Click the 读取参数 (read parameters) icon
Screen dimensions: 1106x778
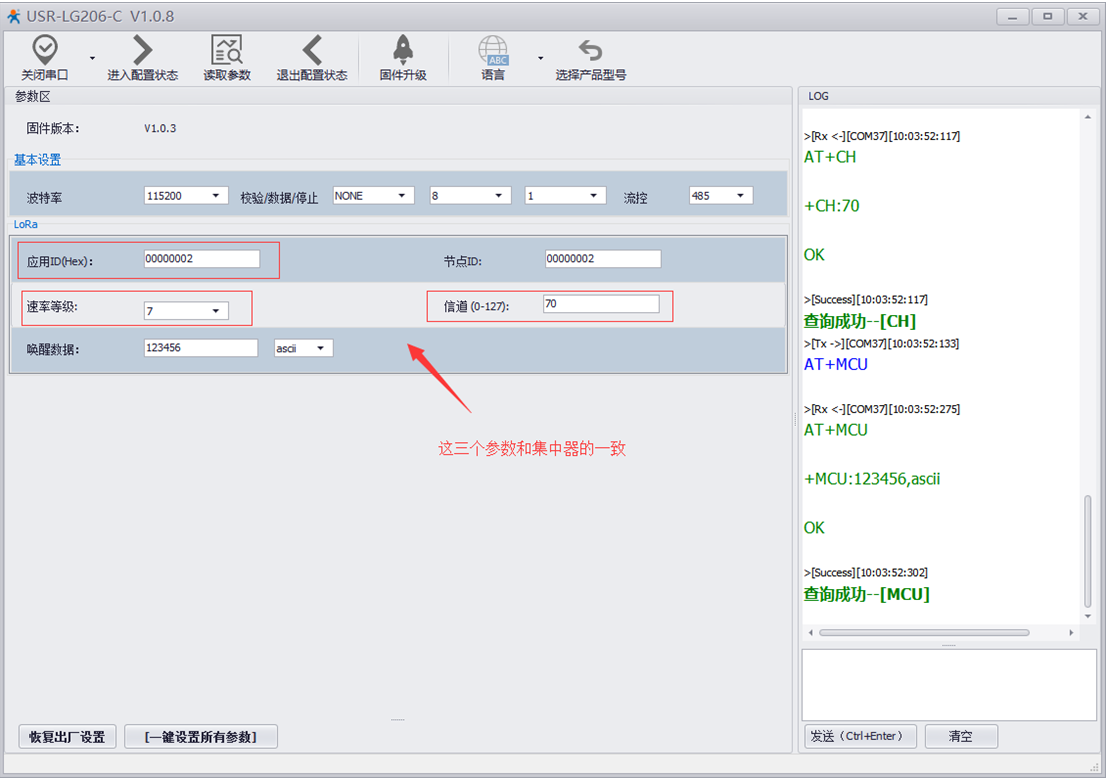[x=227, y=50]
